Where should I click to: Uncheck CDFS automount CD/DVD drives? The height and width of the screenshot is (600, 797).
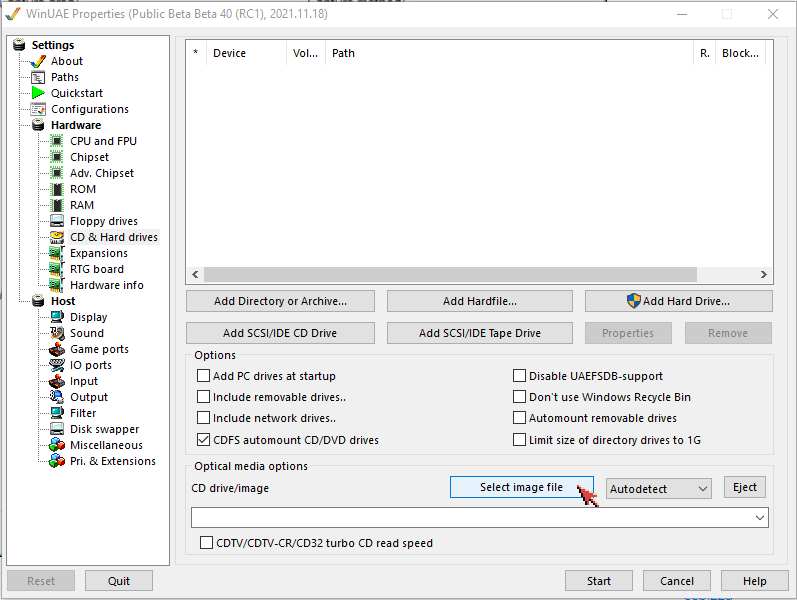[x=203, y=439]
